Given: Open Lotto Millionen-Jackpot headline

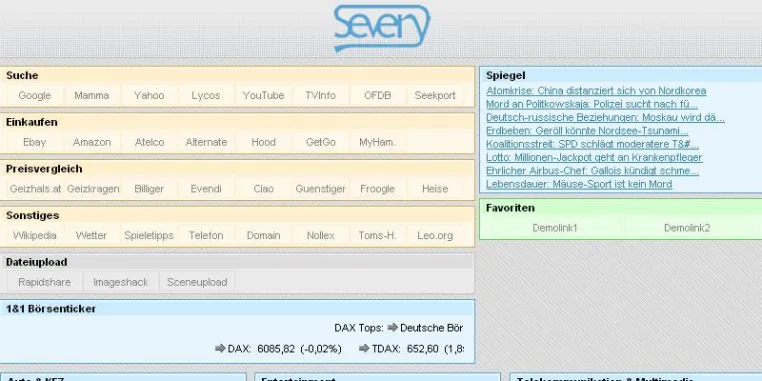Looking at the screenshot, I should (x=594, y=157).
